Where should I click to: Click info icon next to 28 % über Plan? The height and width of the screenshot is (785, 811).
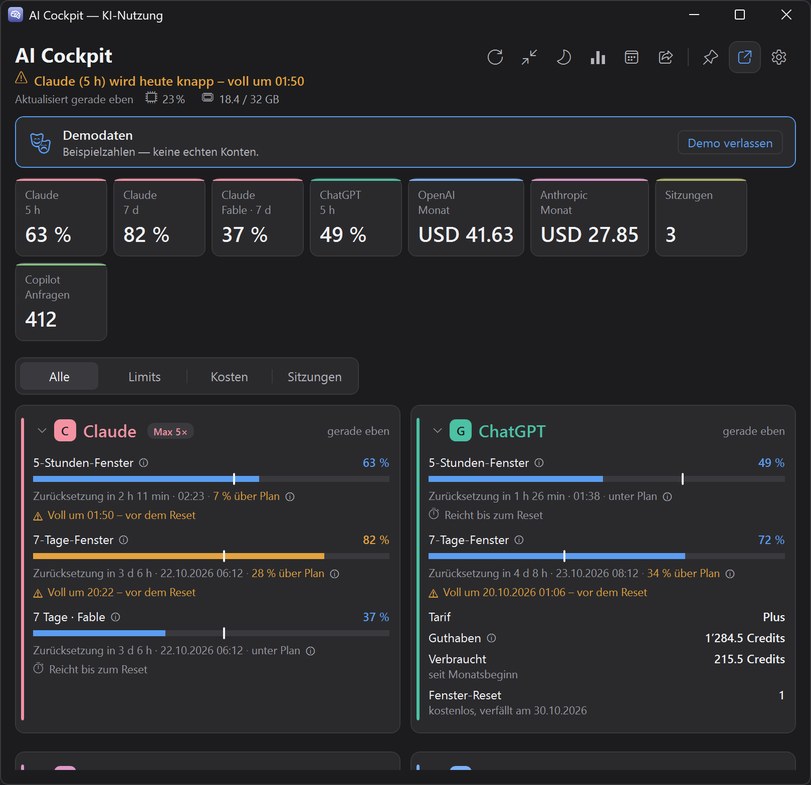(335, 573)
